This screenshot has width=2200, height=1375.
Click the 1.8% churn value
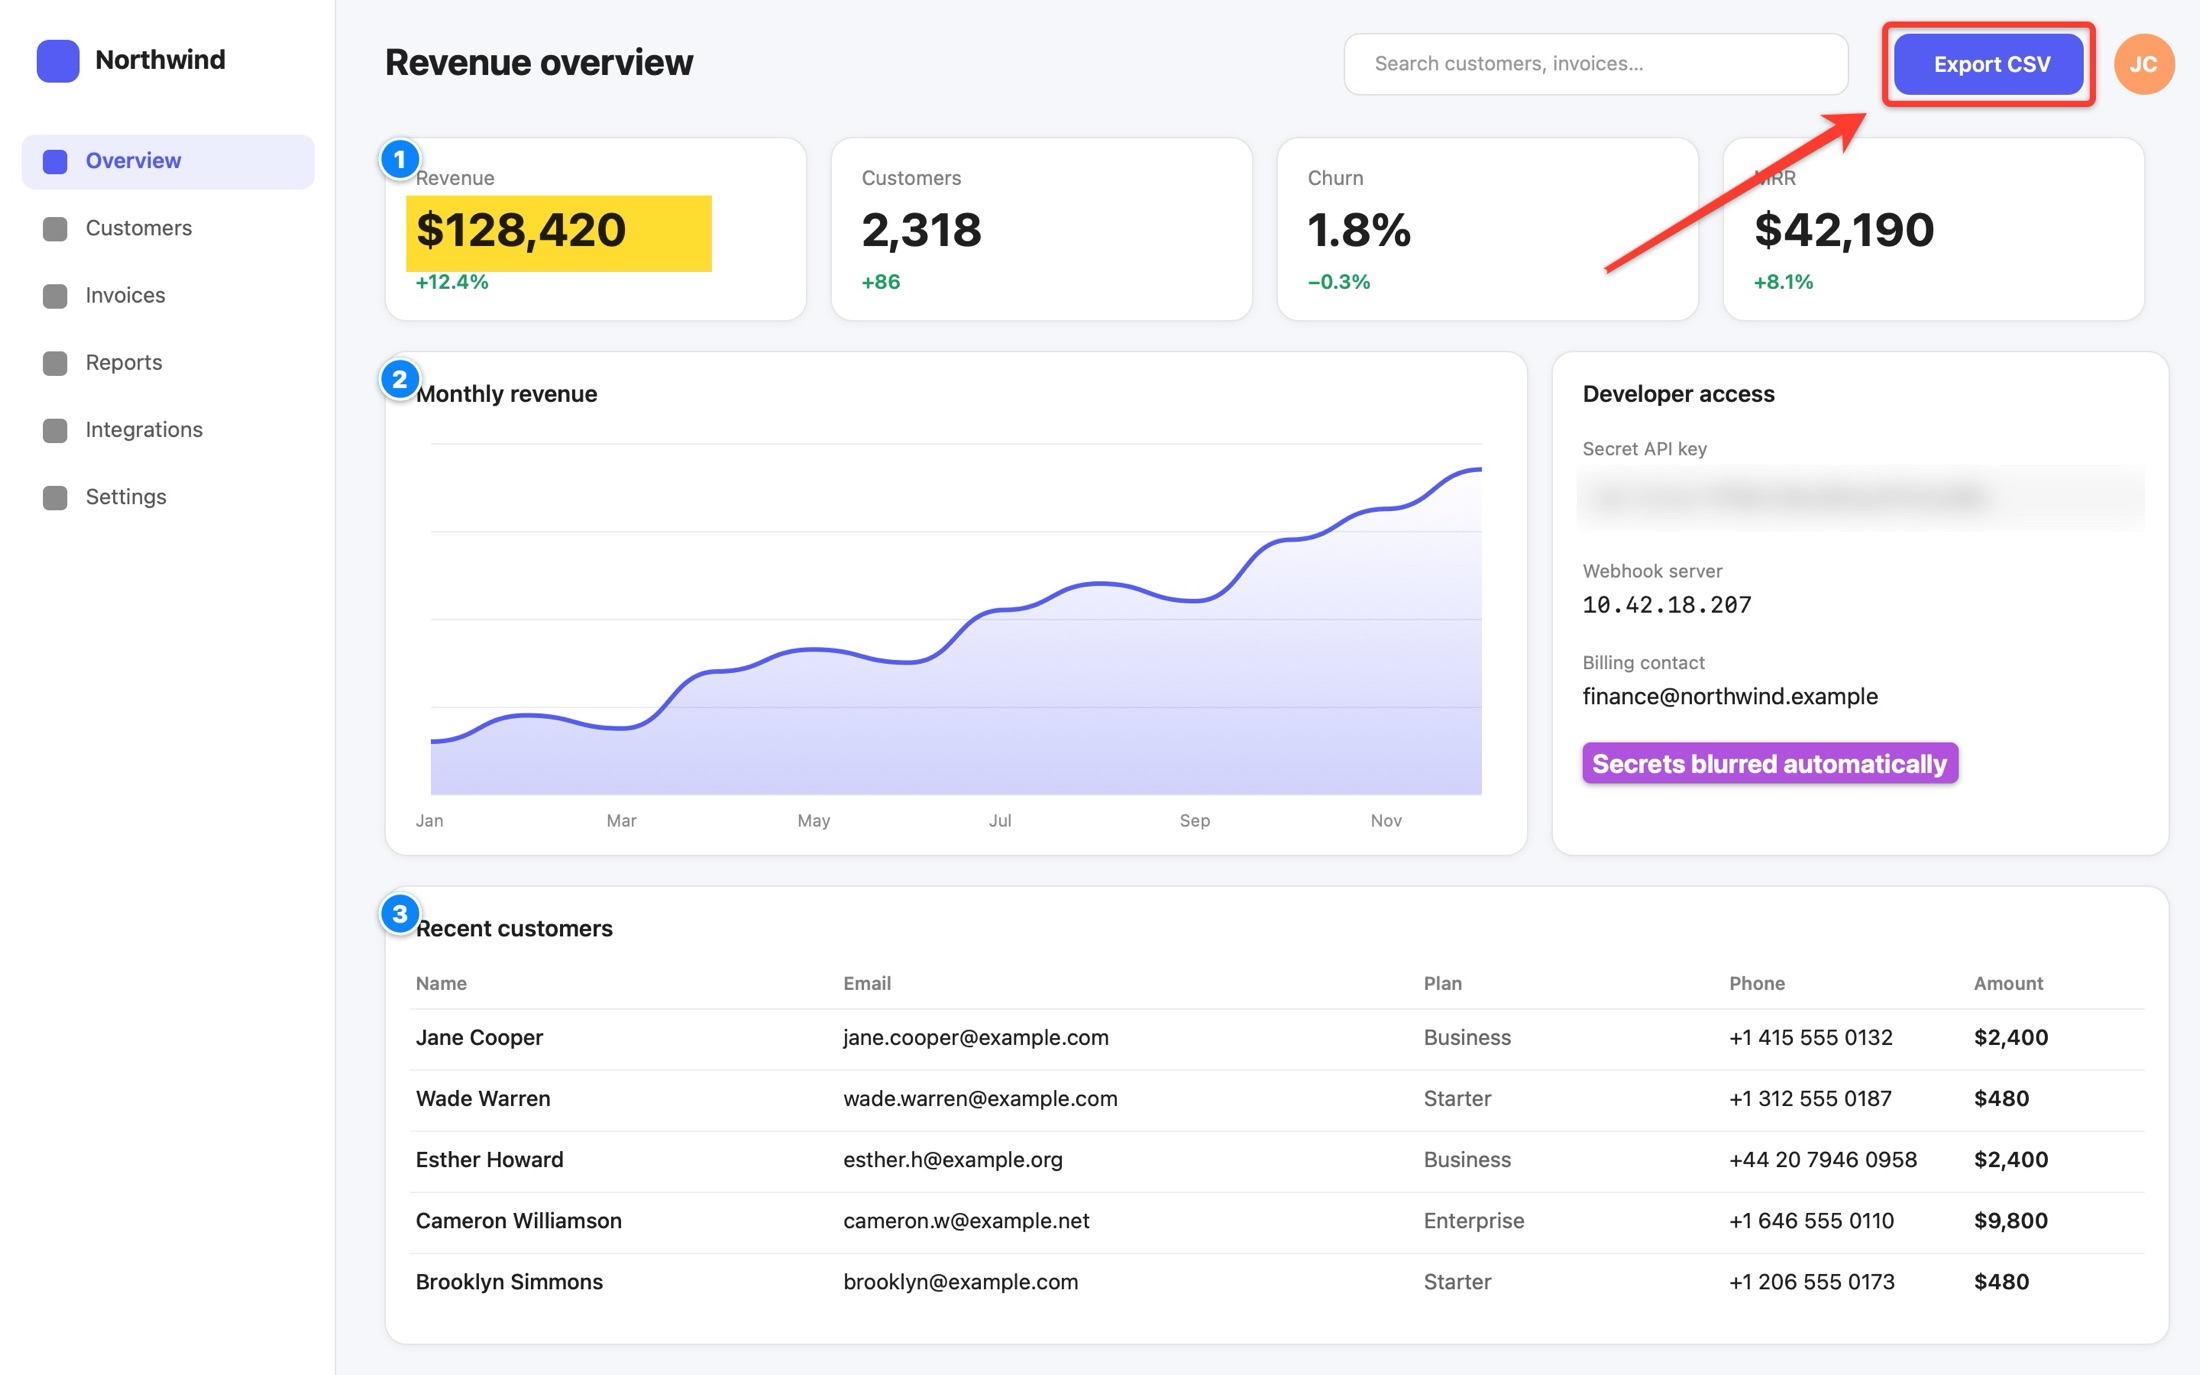click(1359, 230)
